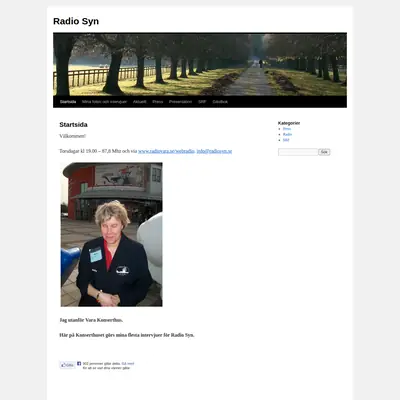400x400 pixels.
Task: Click the Gå med Facebook link
Action: (x=128, y=364)
